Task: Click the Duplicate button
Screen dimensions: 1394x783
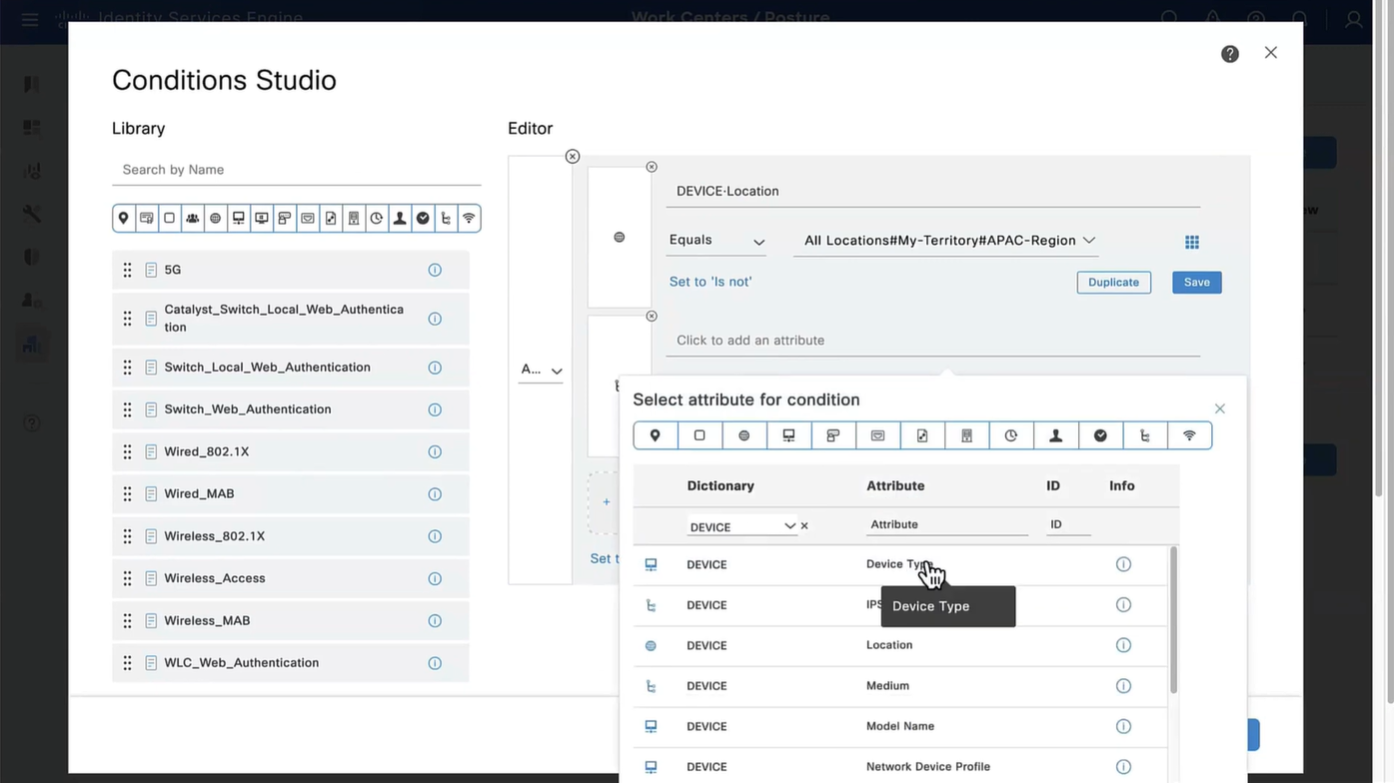Action: [x=1113, y=283]
